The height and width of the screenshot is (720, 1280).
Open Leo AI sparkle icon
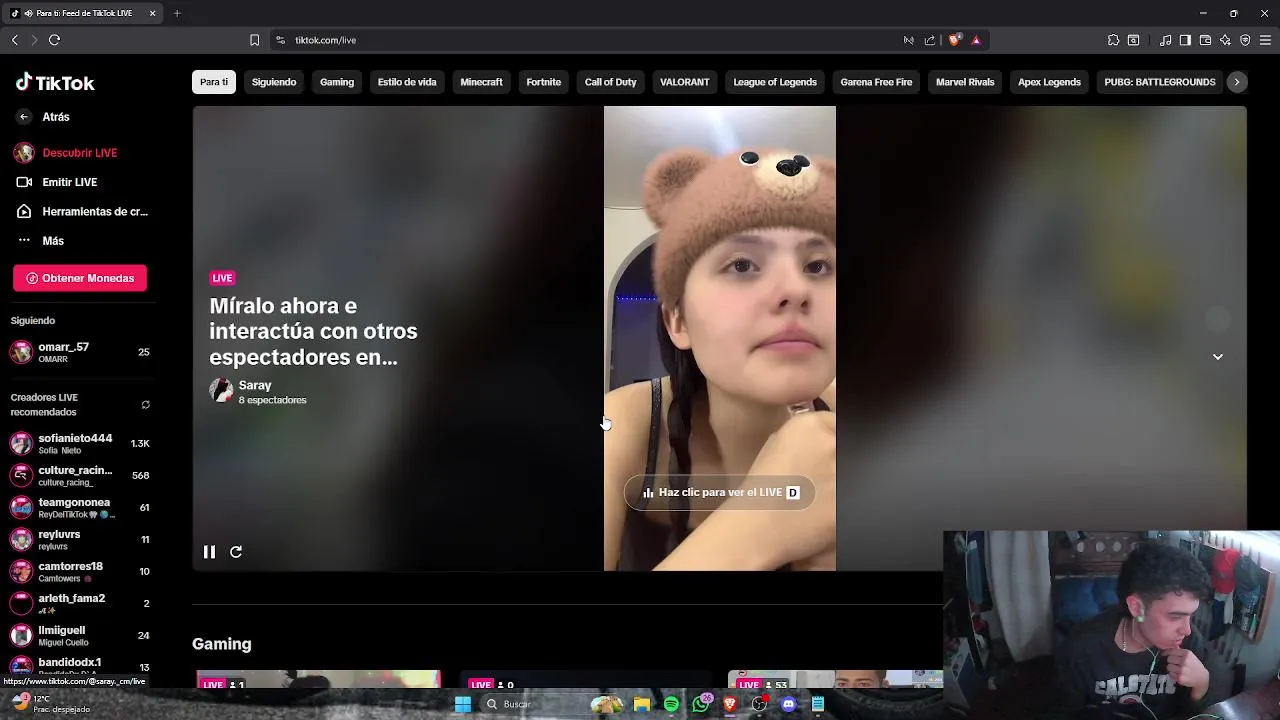1225,40
